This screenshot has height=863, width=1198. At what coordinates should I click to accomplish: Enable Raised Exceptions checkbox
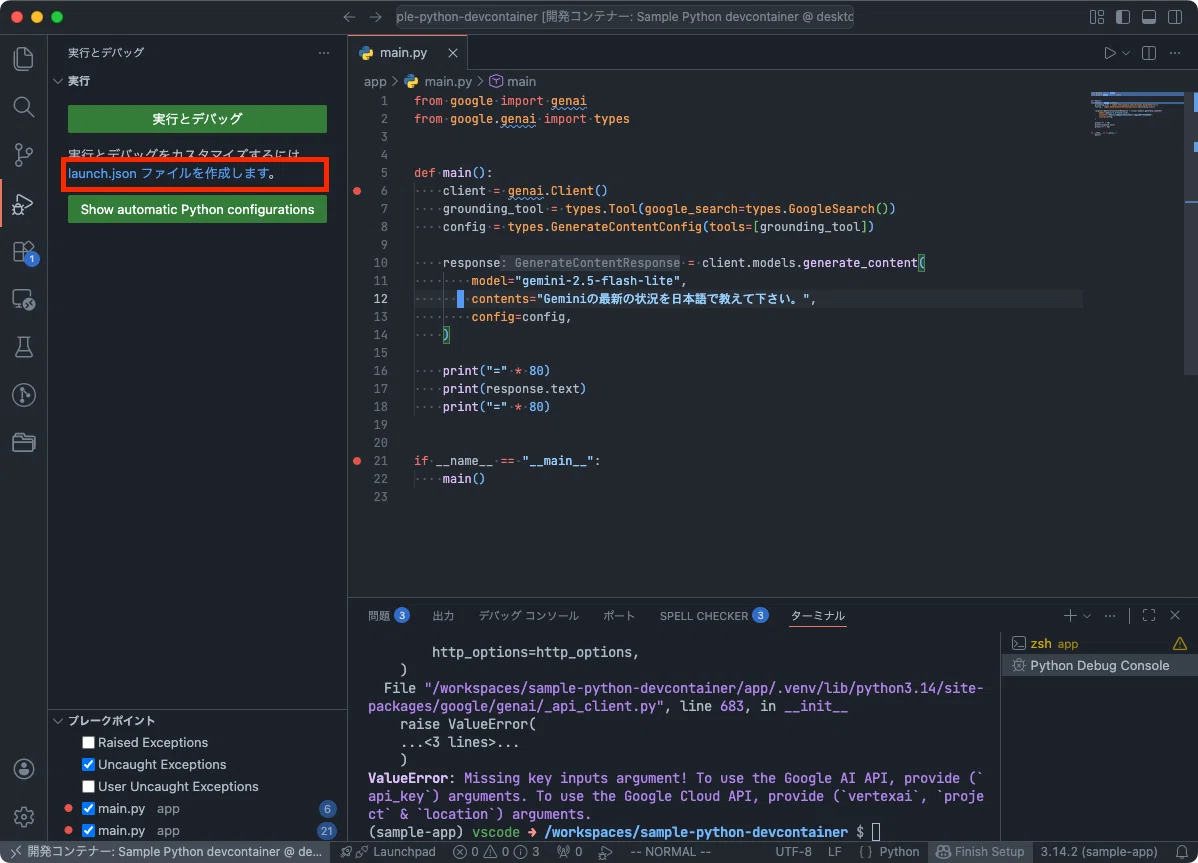coord(89,742)
